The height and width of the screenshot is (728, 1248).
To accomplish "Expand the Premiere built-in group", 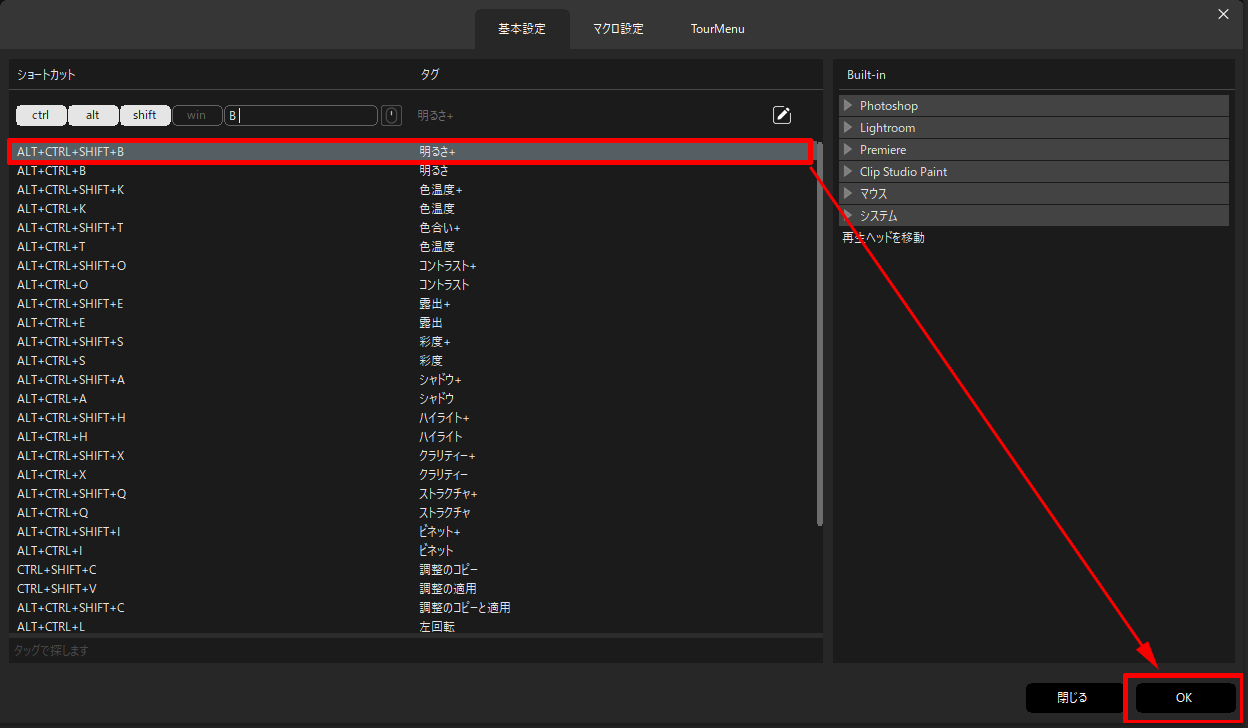I will (x=849, y=150).
